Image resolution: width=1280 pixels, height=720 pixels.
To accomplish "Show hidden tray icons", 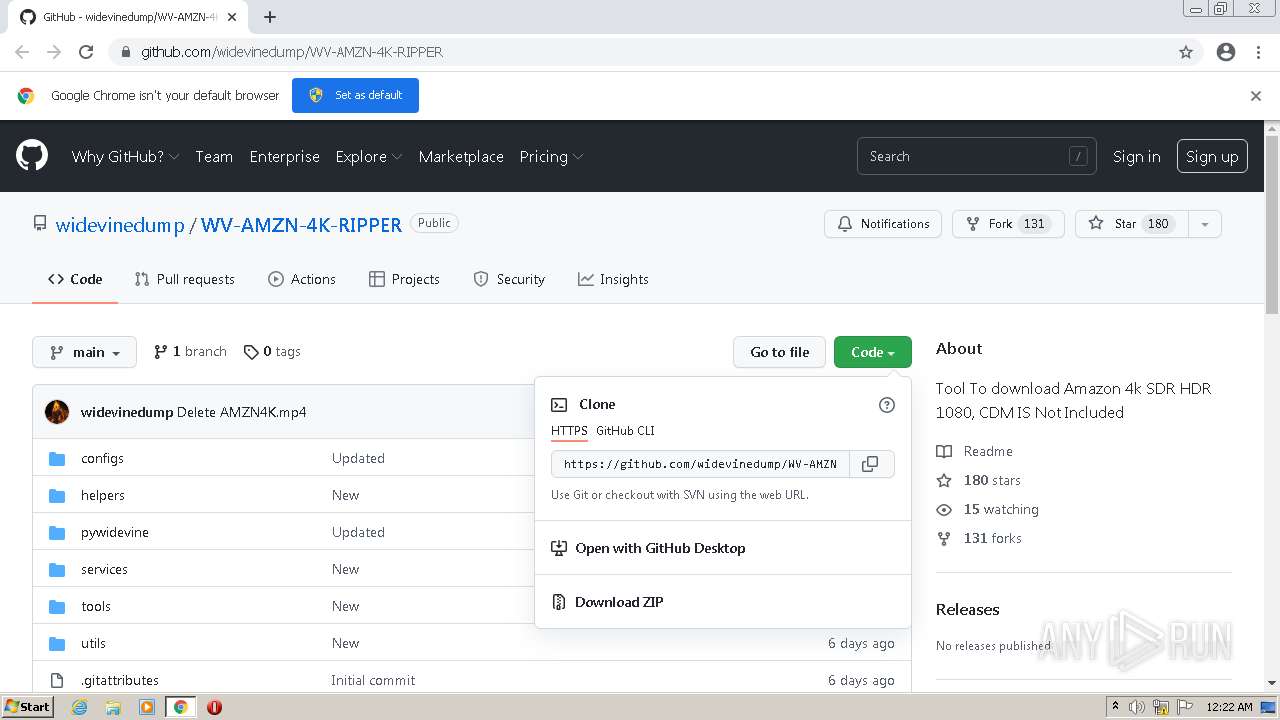I will 1115,706.
